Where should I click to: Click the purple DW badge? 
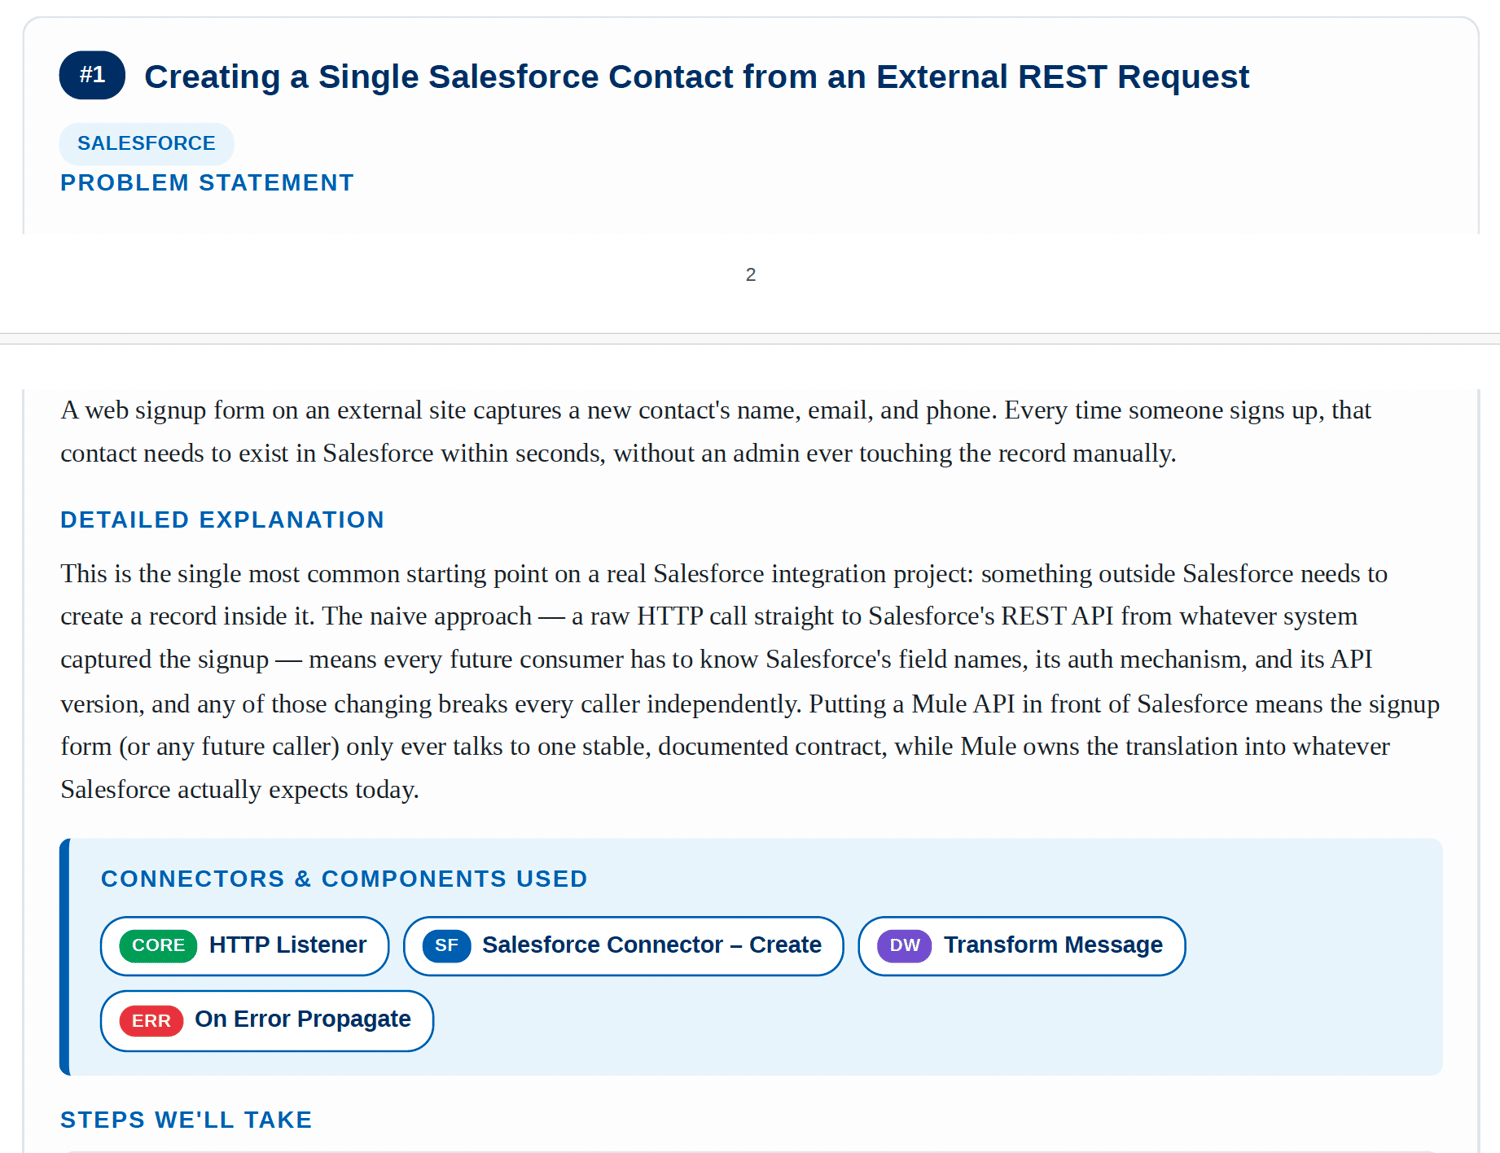(x=904, y=945)
